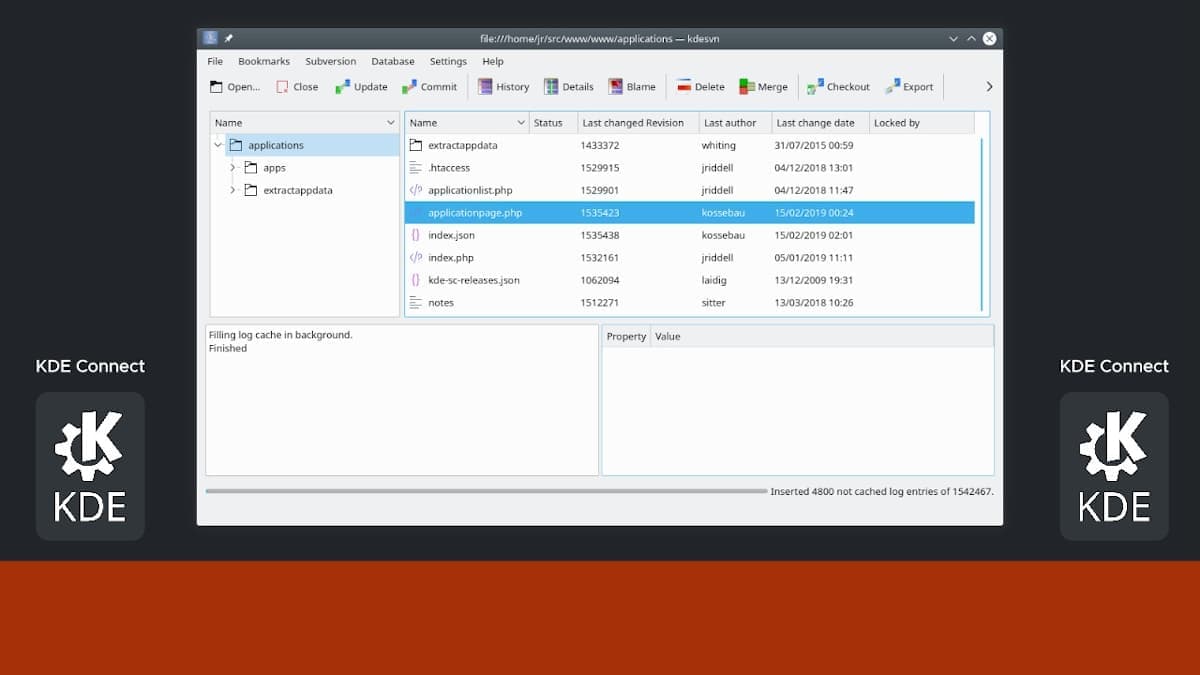Click the Update toolbar icon
The width and height of the screenshot is (1200, 675).
click(343, 87)
